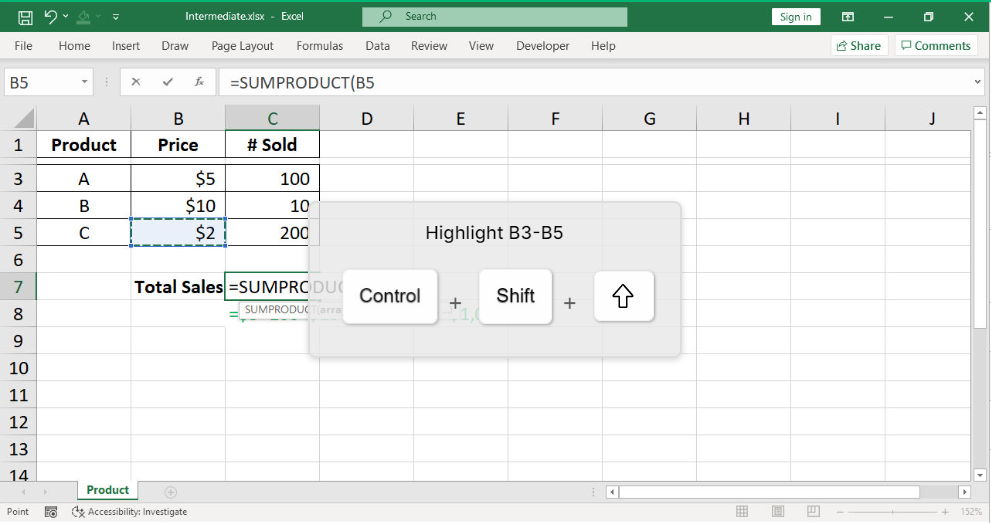Click the cell containing Product header

click(x=83, y=145)
